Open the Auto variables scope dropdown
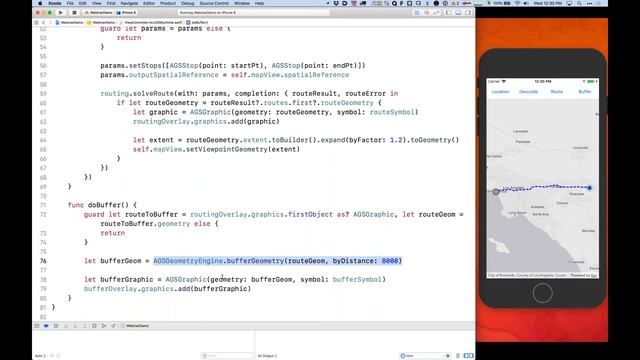The image size is (640, 360). click(x=40, y=356)
